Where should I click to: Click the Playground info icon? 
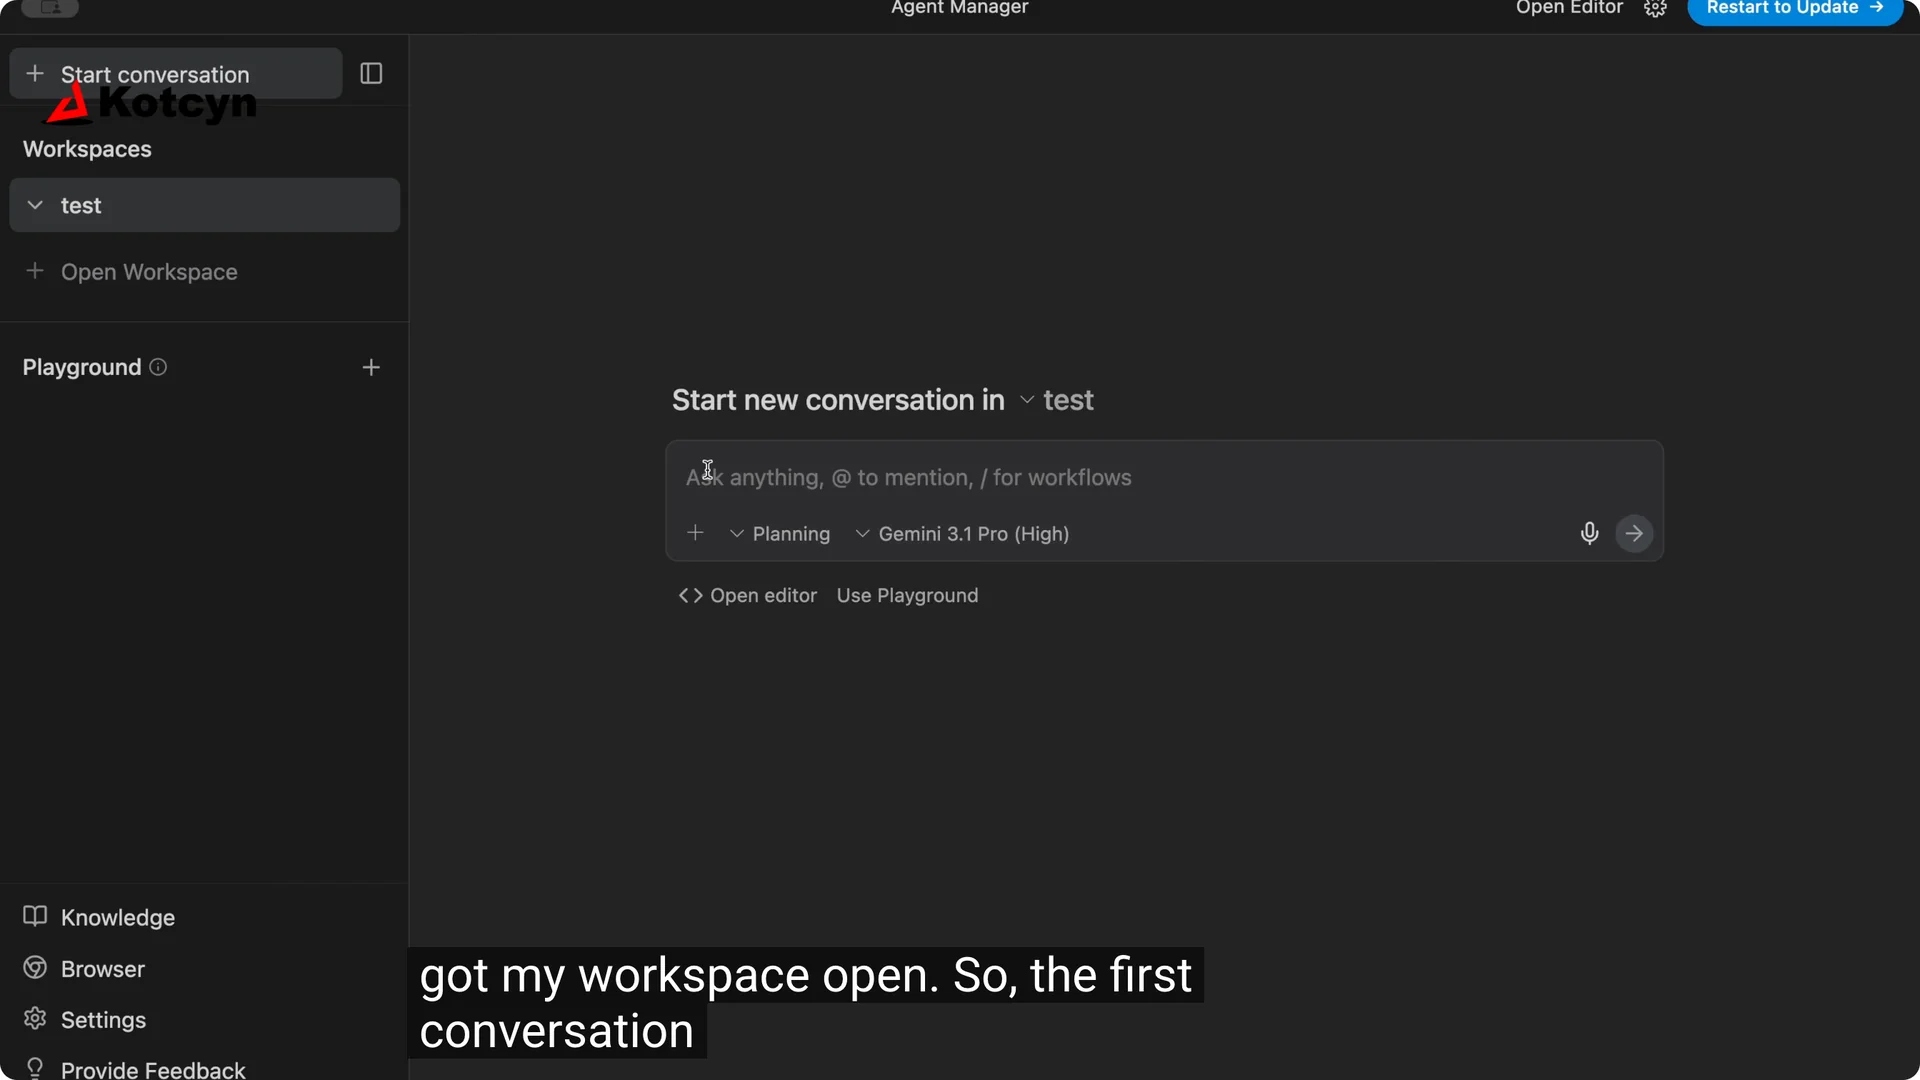point(158,367)
